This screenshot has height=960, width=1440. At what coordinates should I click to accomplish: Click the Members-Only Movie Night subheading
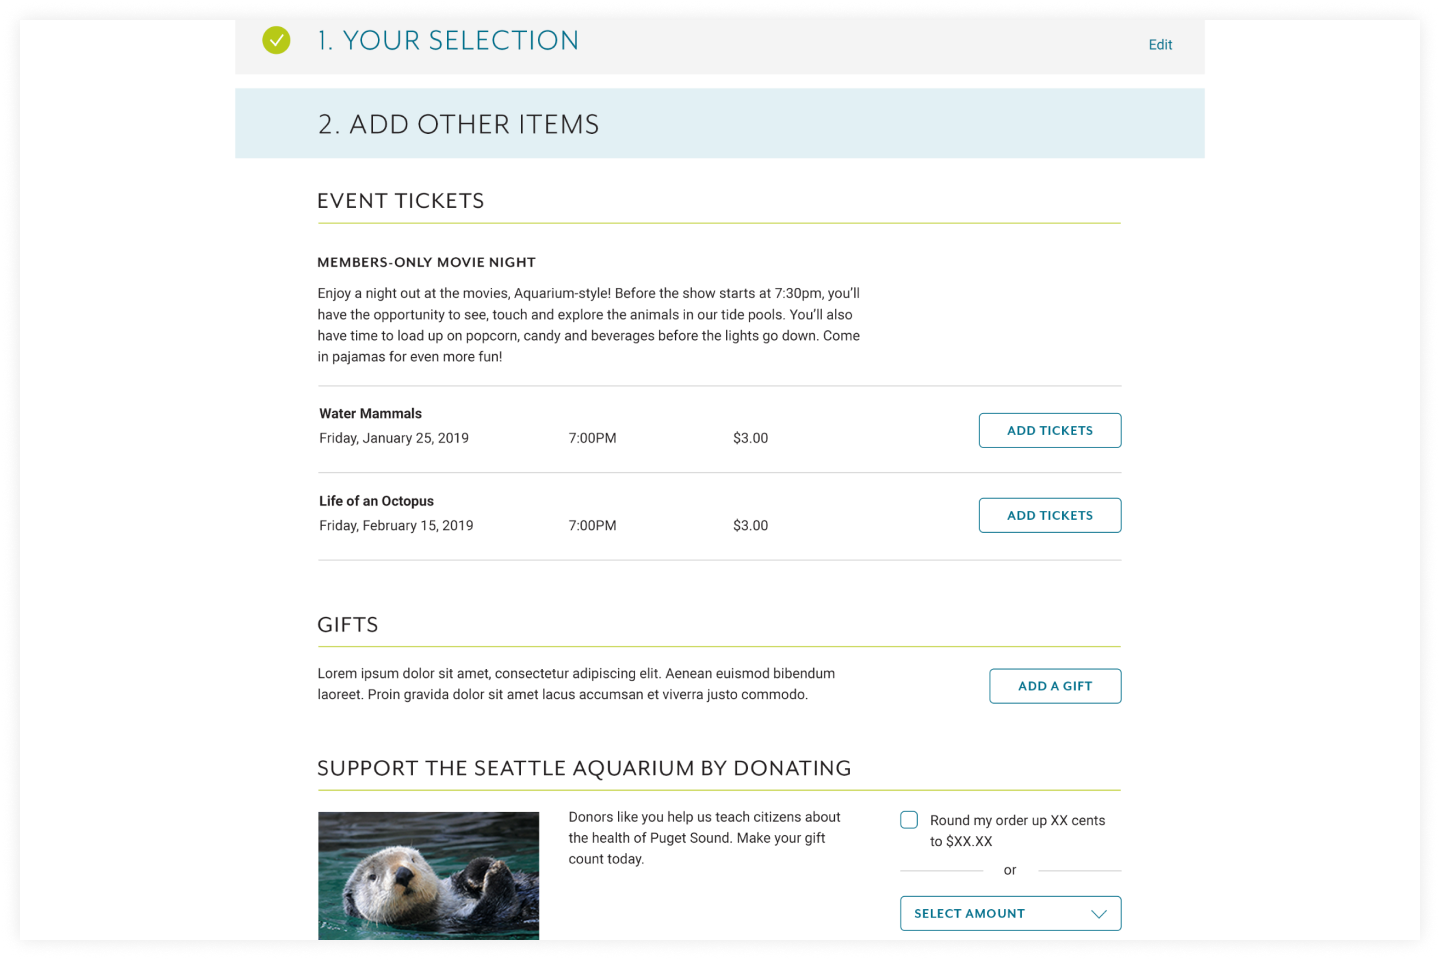426,262
